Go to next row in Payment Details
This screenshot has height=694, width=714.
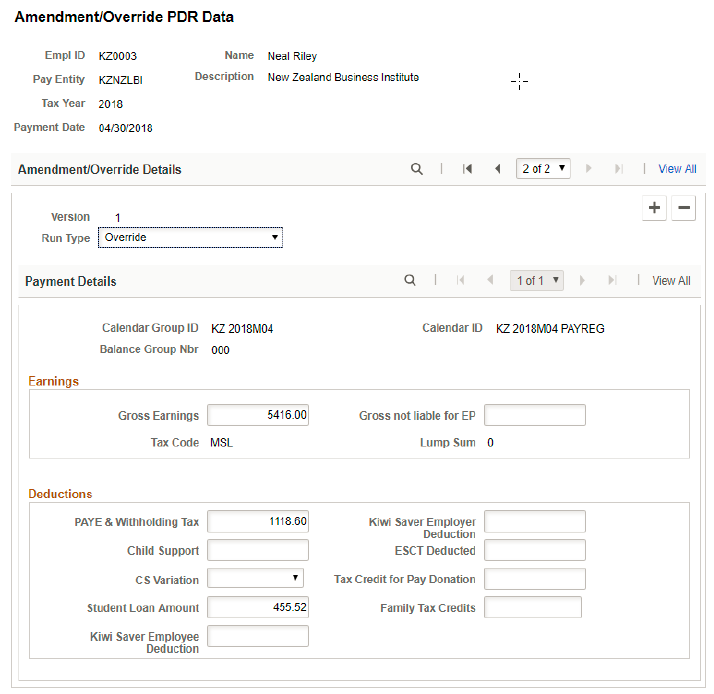coord(582,280)
